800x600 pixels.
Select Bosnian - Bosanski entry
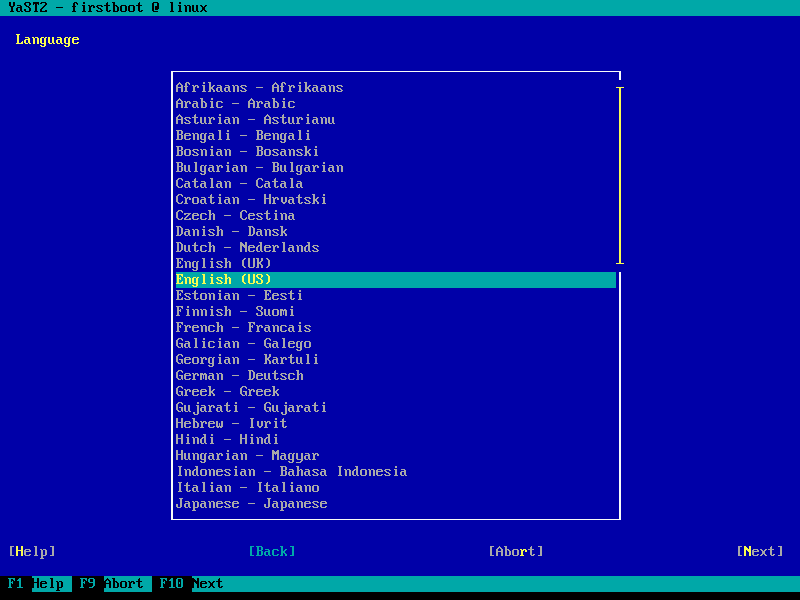pos(247,152)
